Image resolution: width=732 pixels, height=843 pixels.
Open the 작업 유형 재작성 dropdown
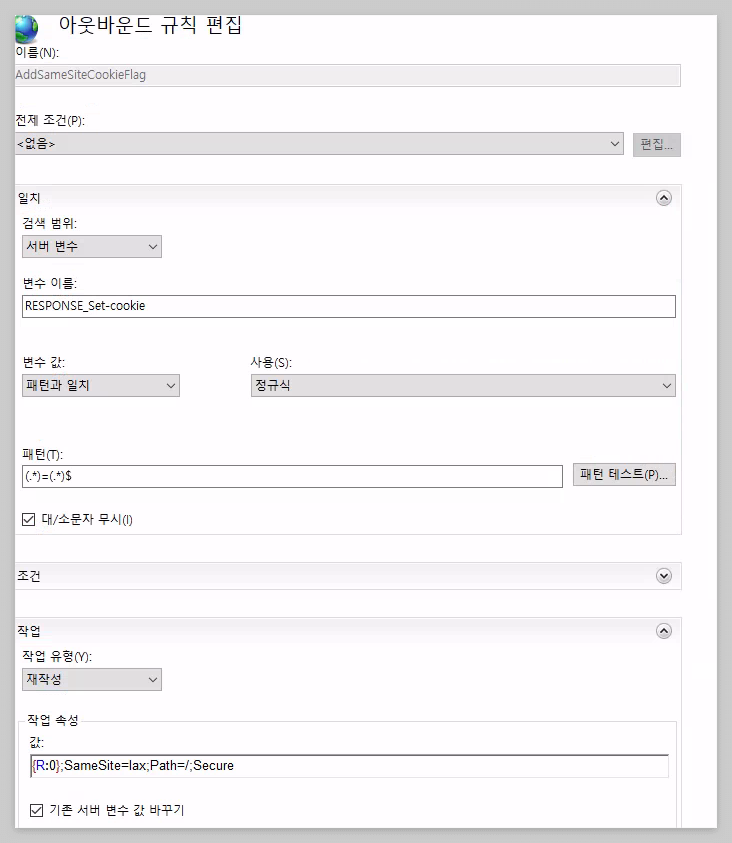(92, 680)
